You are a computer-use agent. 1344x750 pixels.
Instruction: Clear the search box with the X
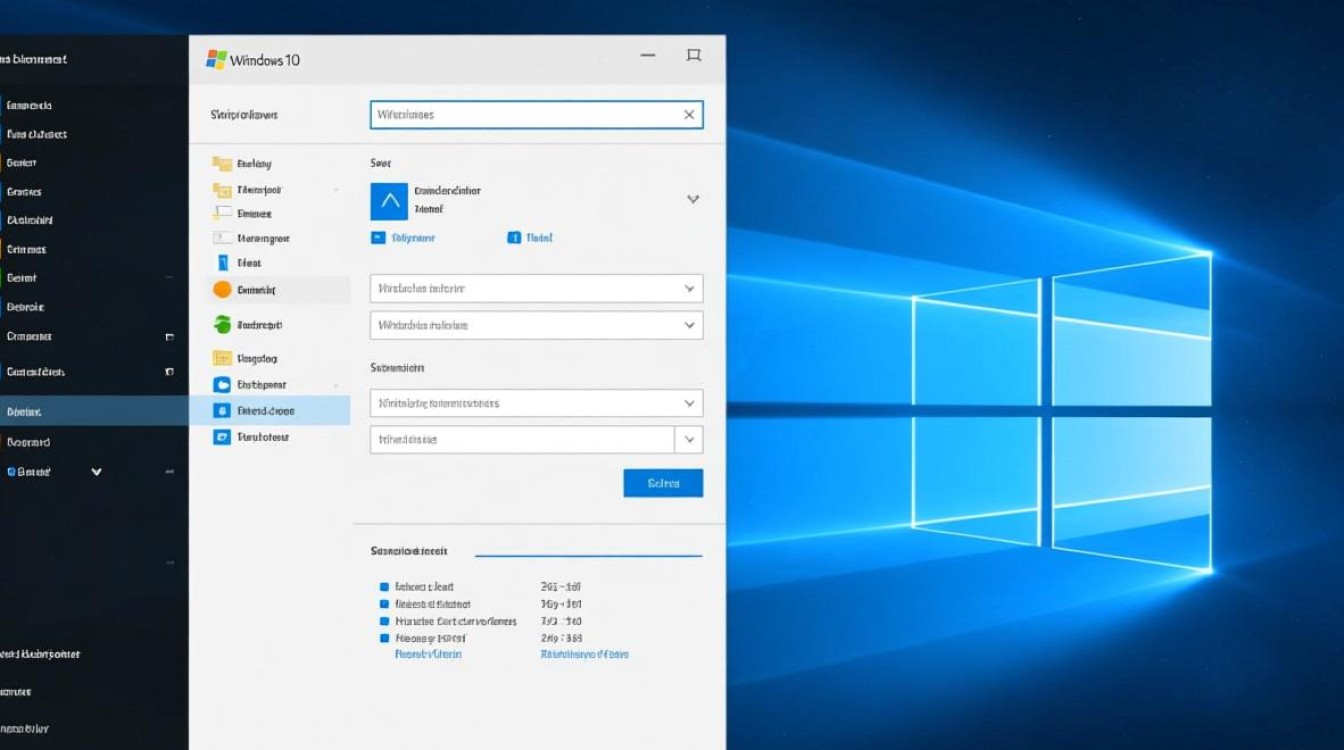[689, 115]
